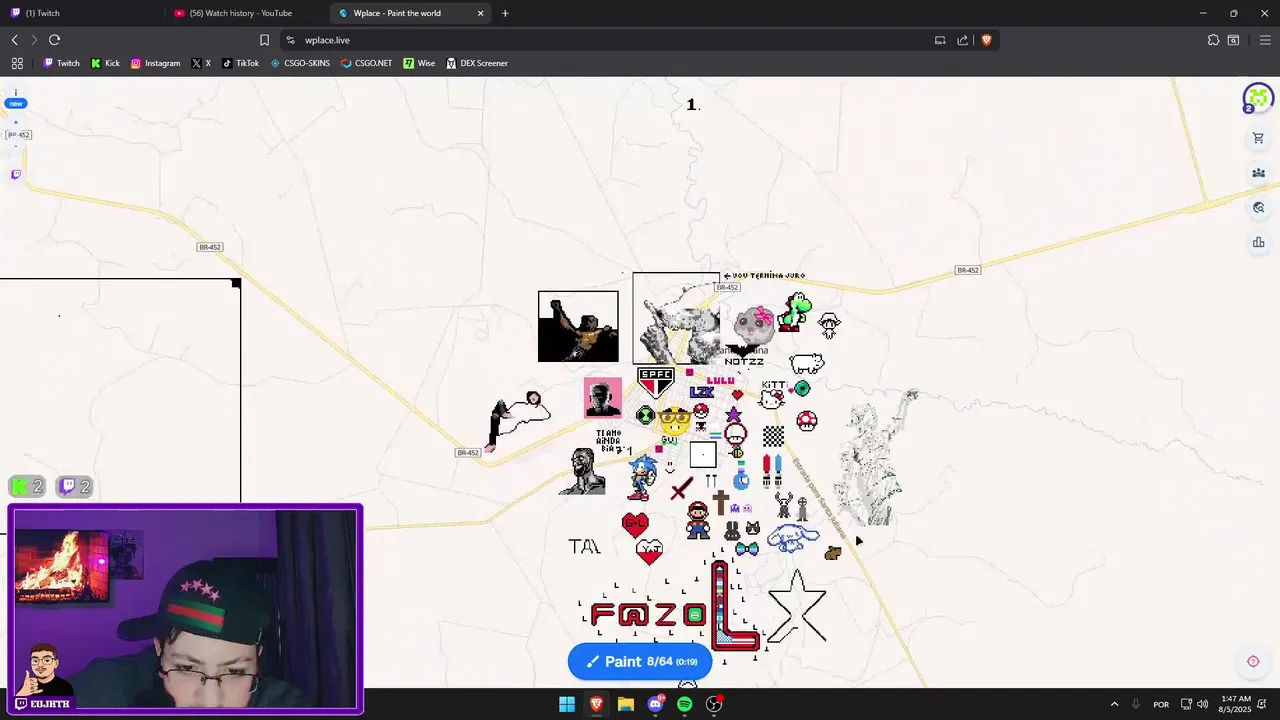Click the pink locate-me icon
1280x720 pixels.
pyautogui.click(x=1253, y=661)
